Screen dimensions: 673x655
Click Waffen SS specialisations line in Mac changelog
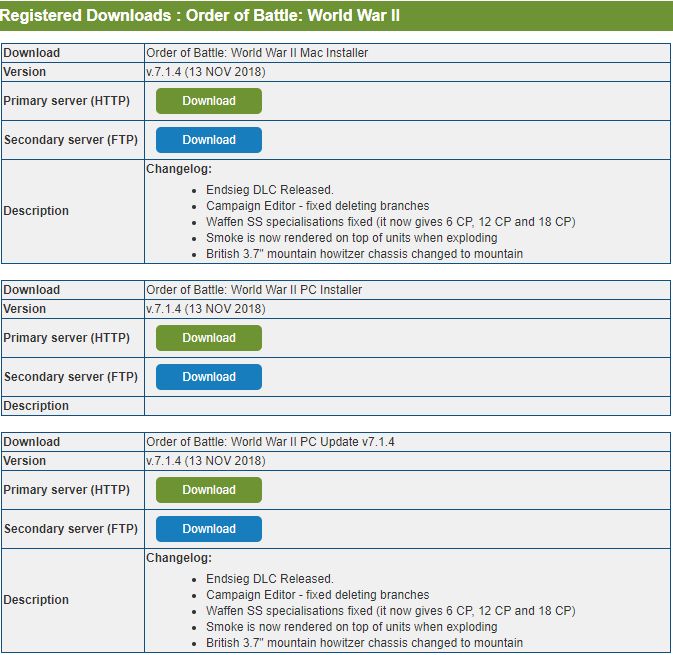pos(391,221)
